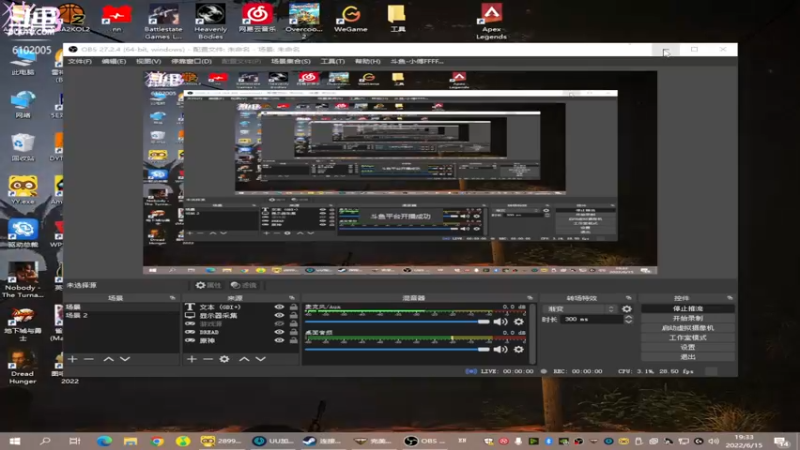Click 桌面音频 volume slider

pyautogui.click(x=397, y=349)
